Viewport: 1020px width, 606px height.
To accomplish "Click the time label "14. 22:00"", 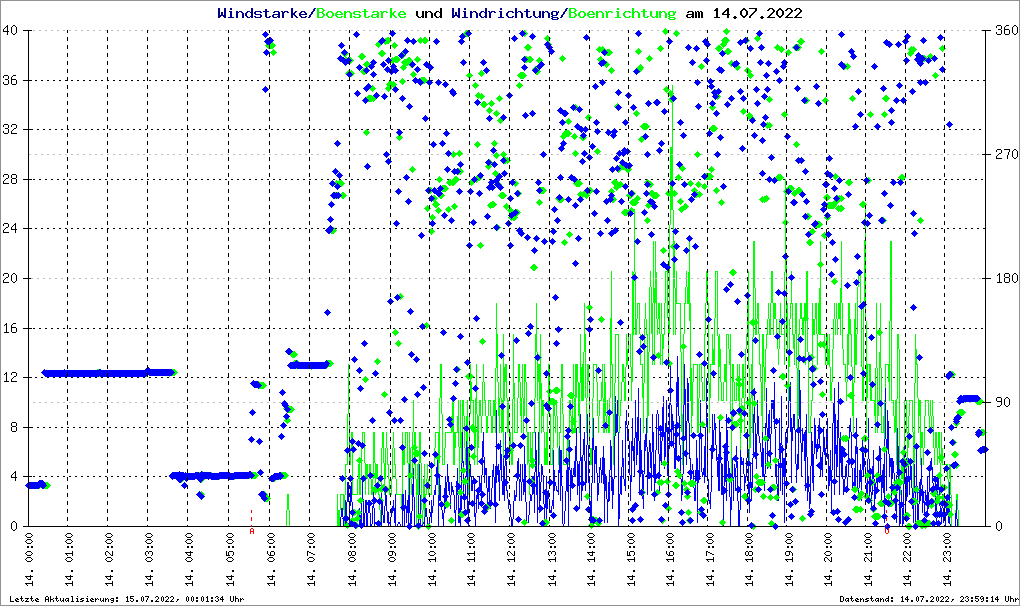I will pos(907,559).
